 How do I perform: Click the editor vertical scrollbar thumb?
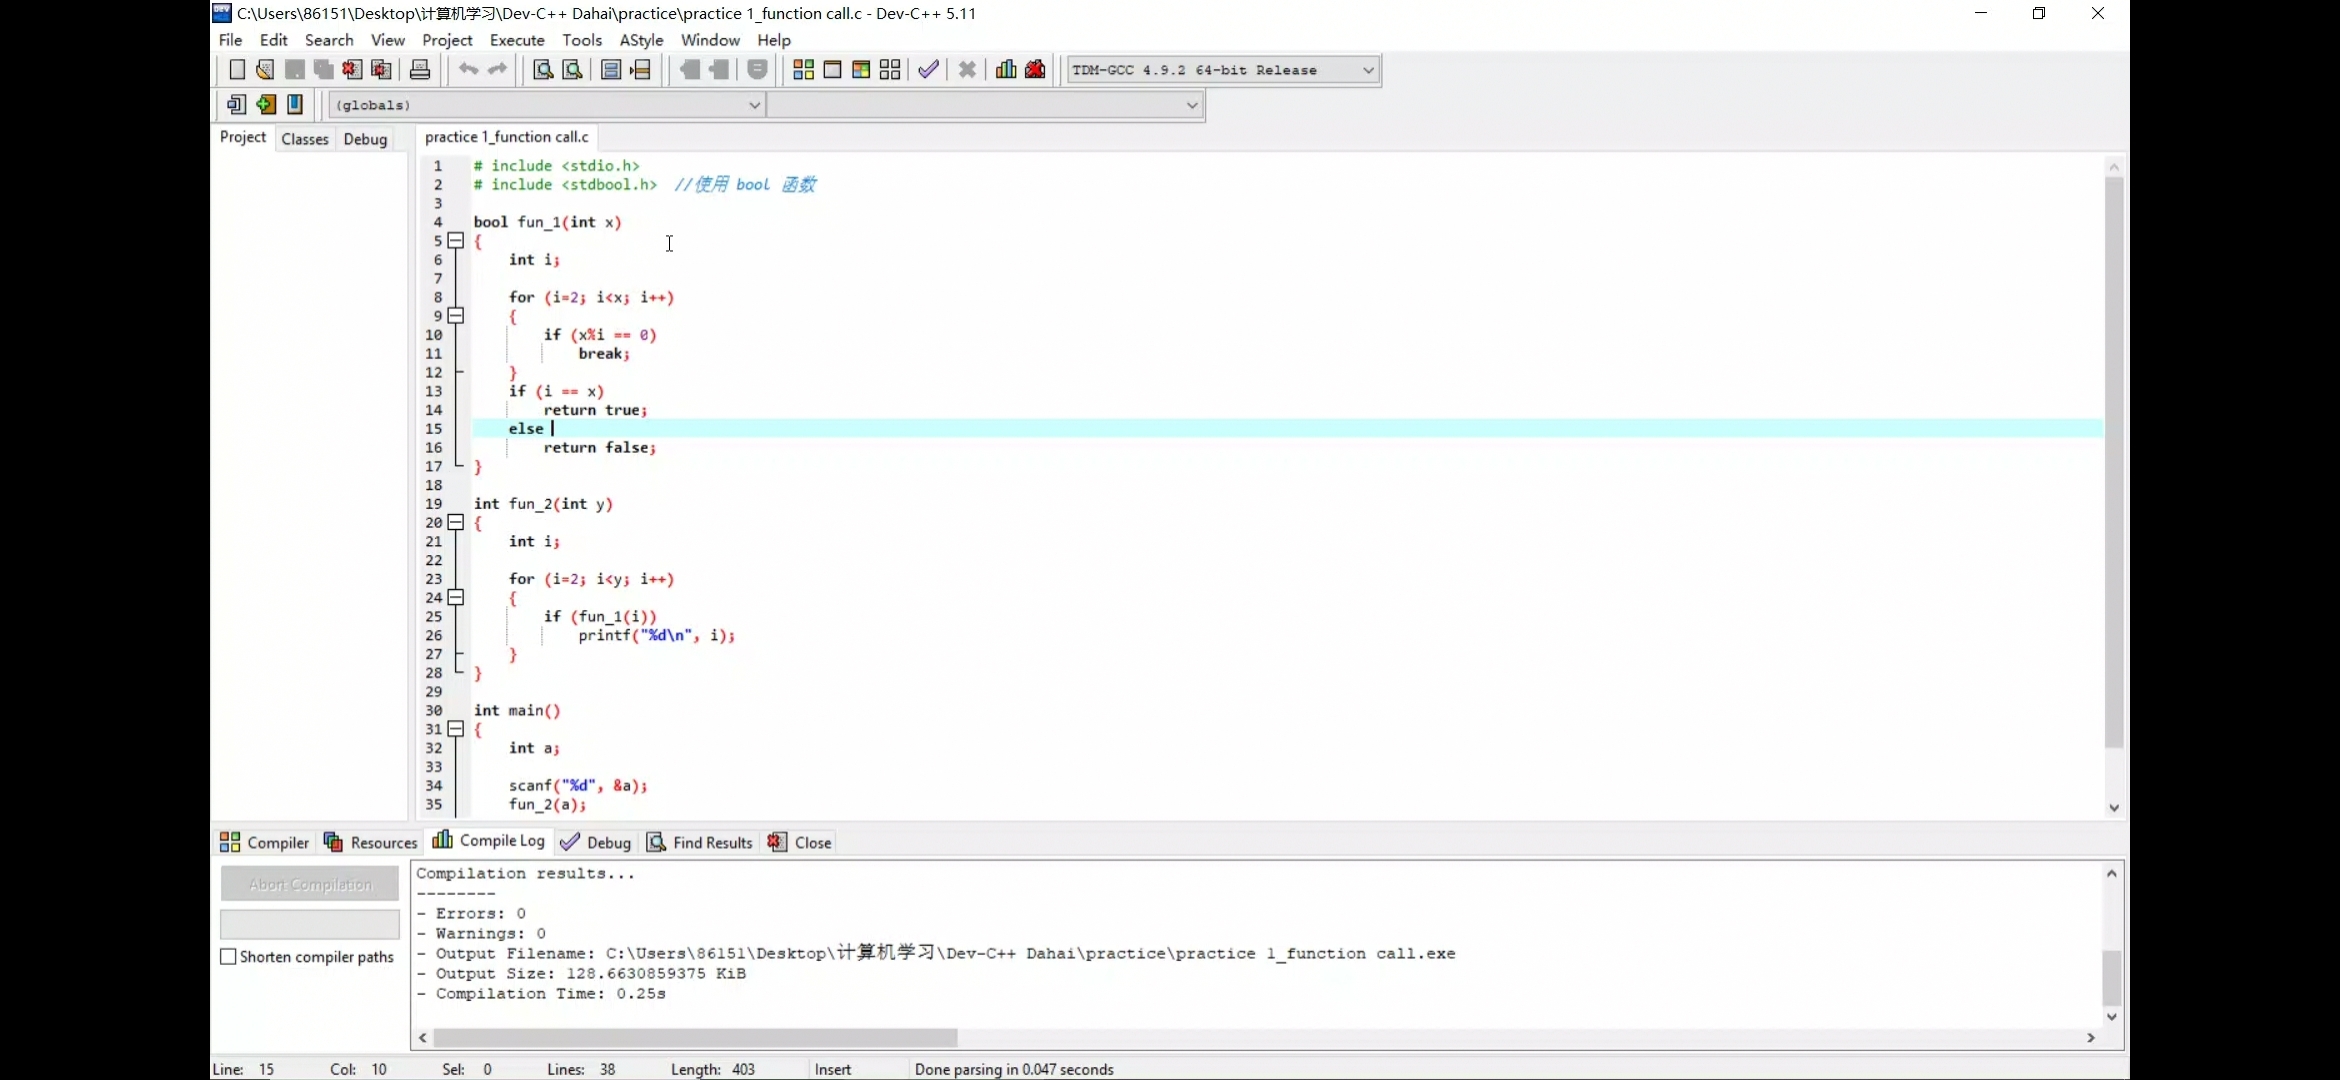point(2113,462)
